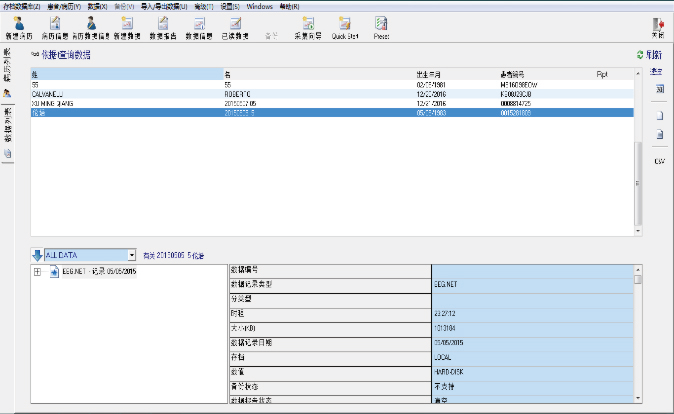The height and width of the screenshot is (414, 674).
Task: Click the new patient record person icon
Action: click(x=19, y=23)
